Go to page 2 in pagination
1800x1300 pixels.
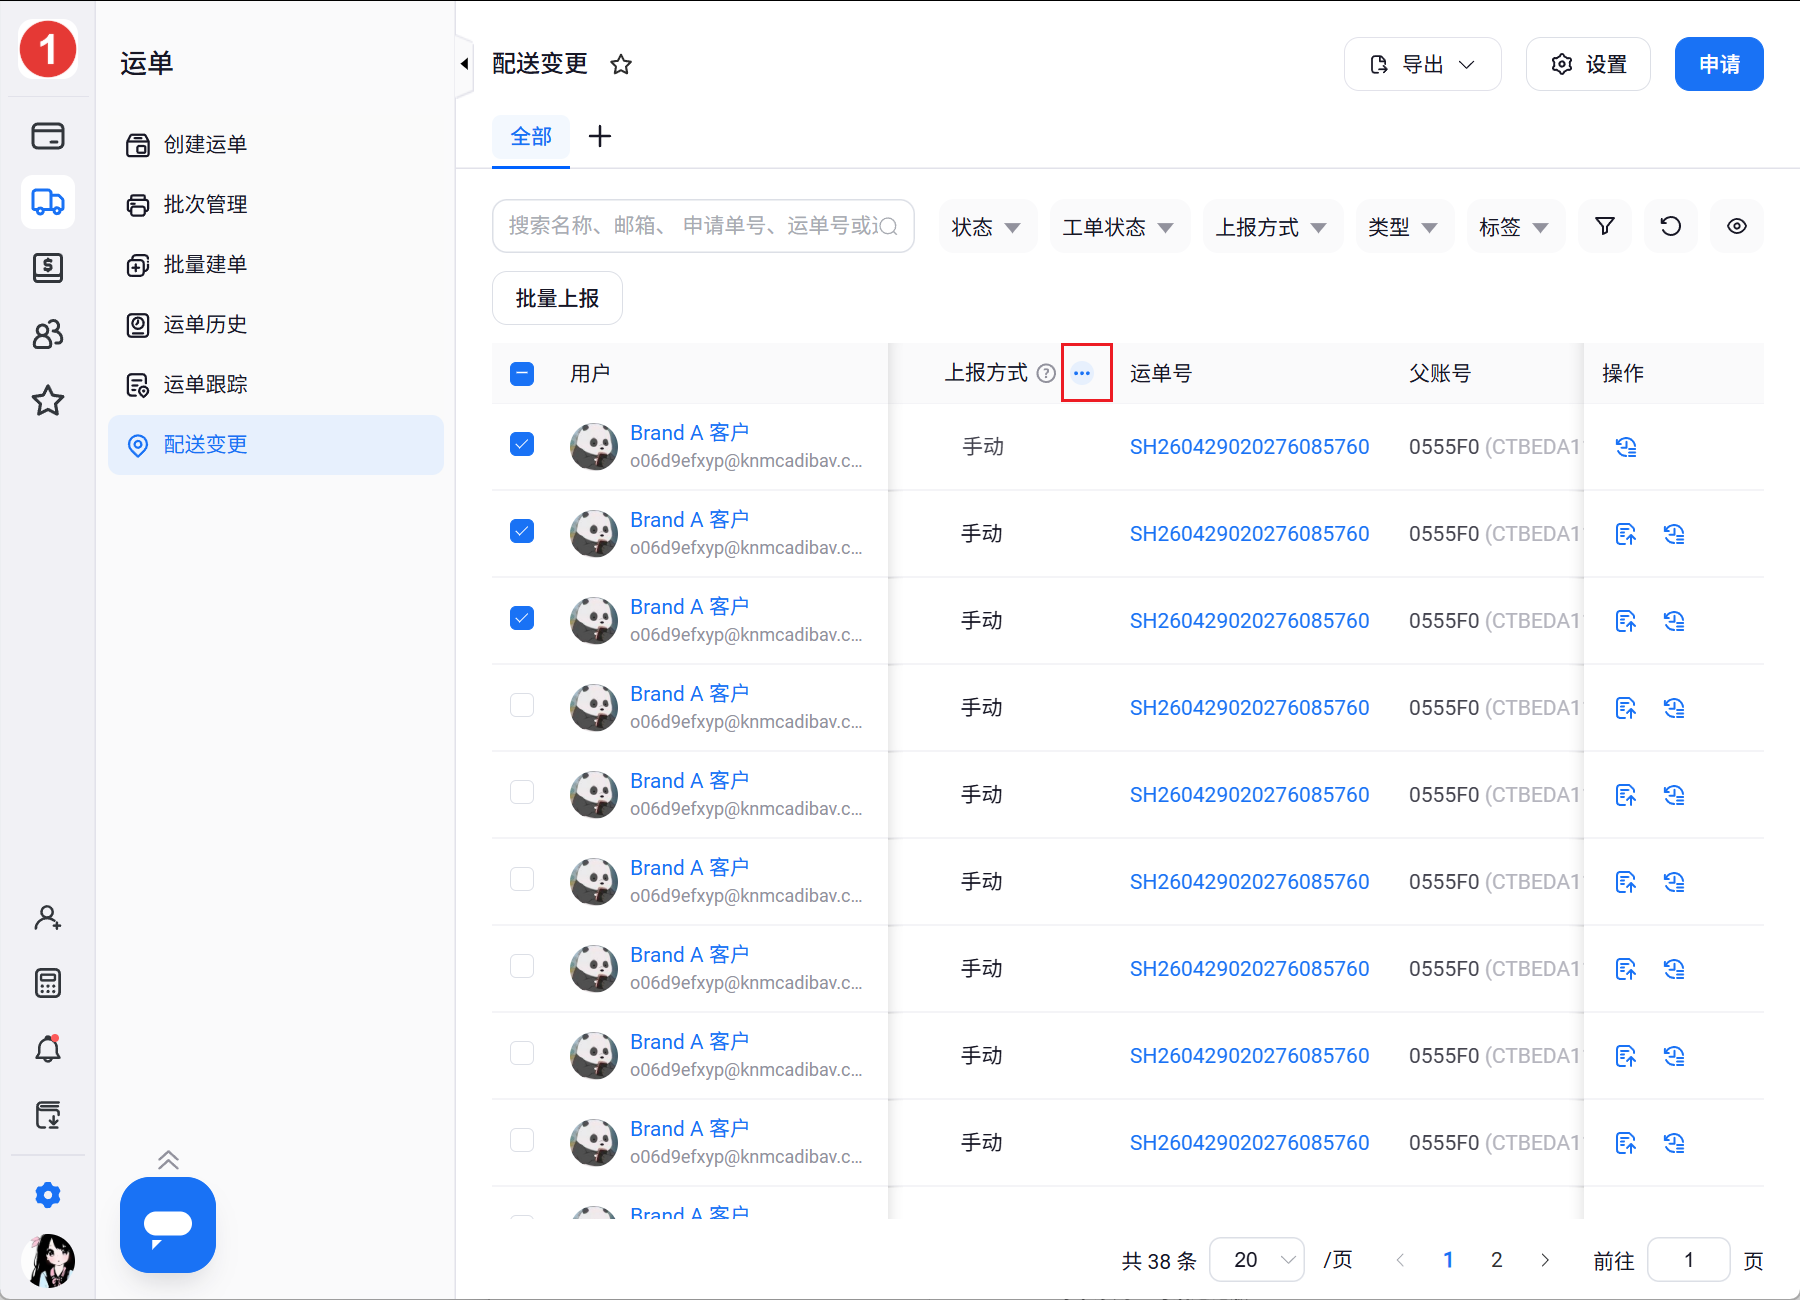pos(1496,1260)
